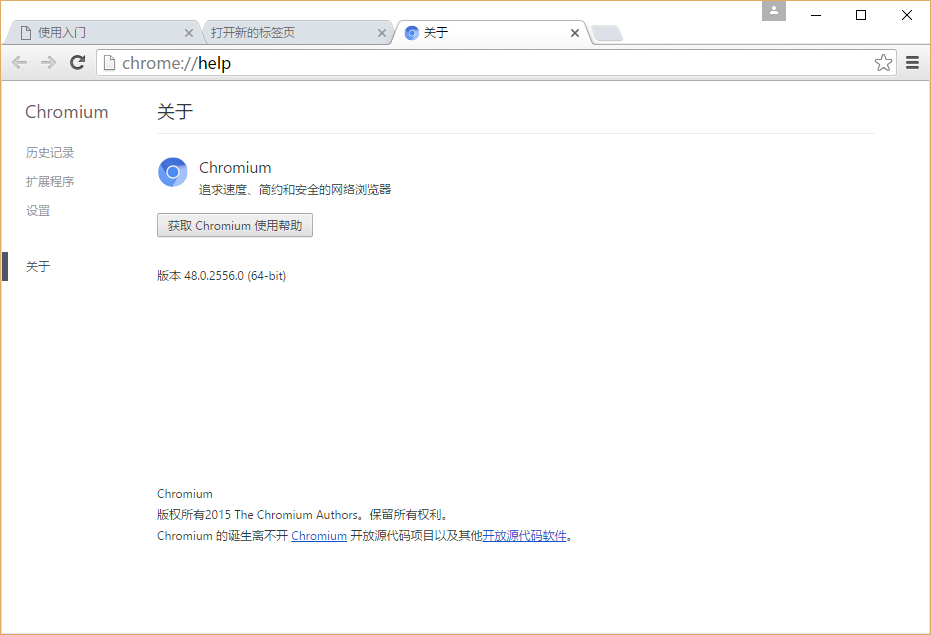Click the Chromium logo next to the product name
The width and height of the screenshot is (931, 635).
pyautogui.click(x=172, y=172)
